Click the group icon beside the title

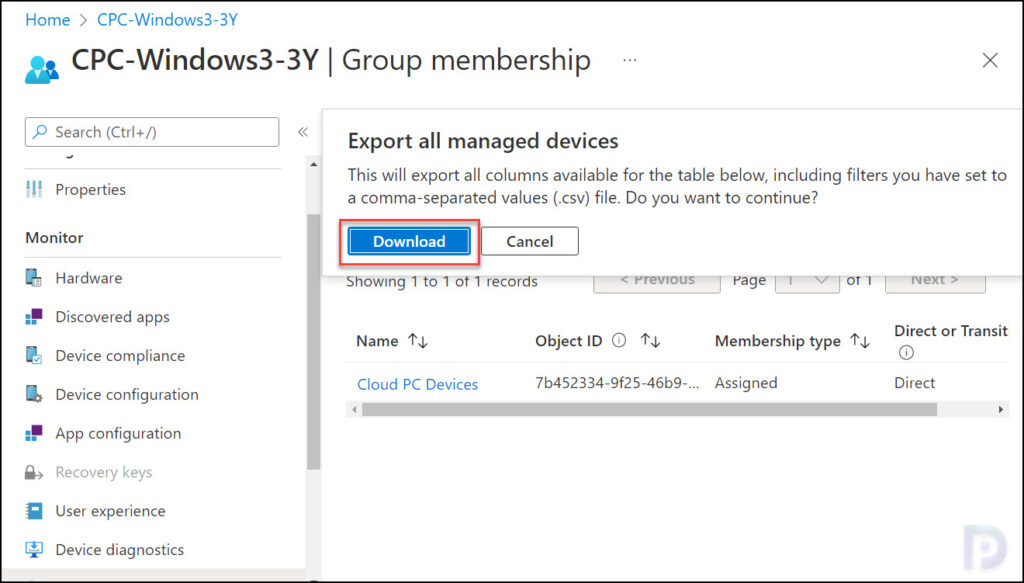42,69
